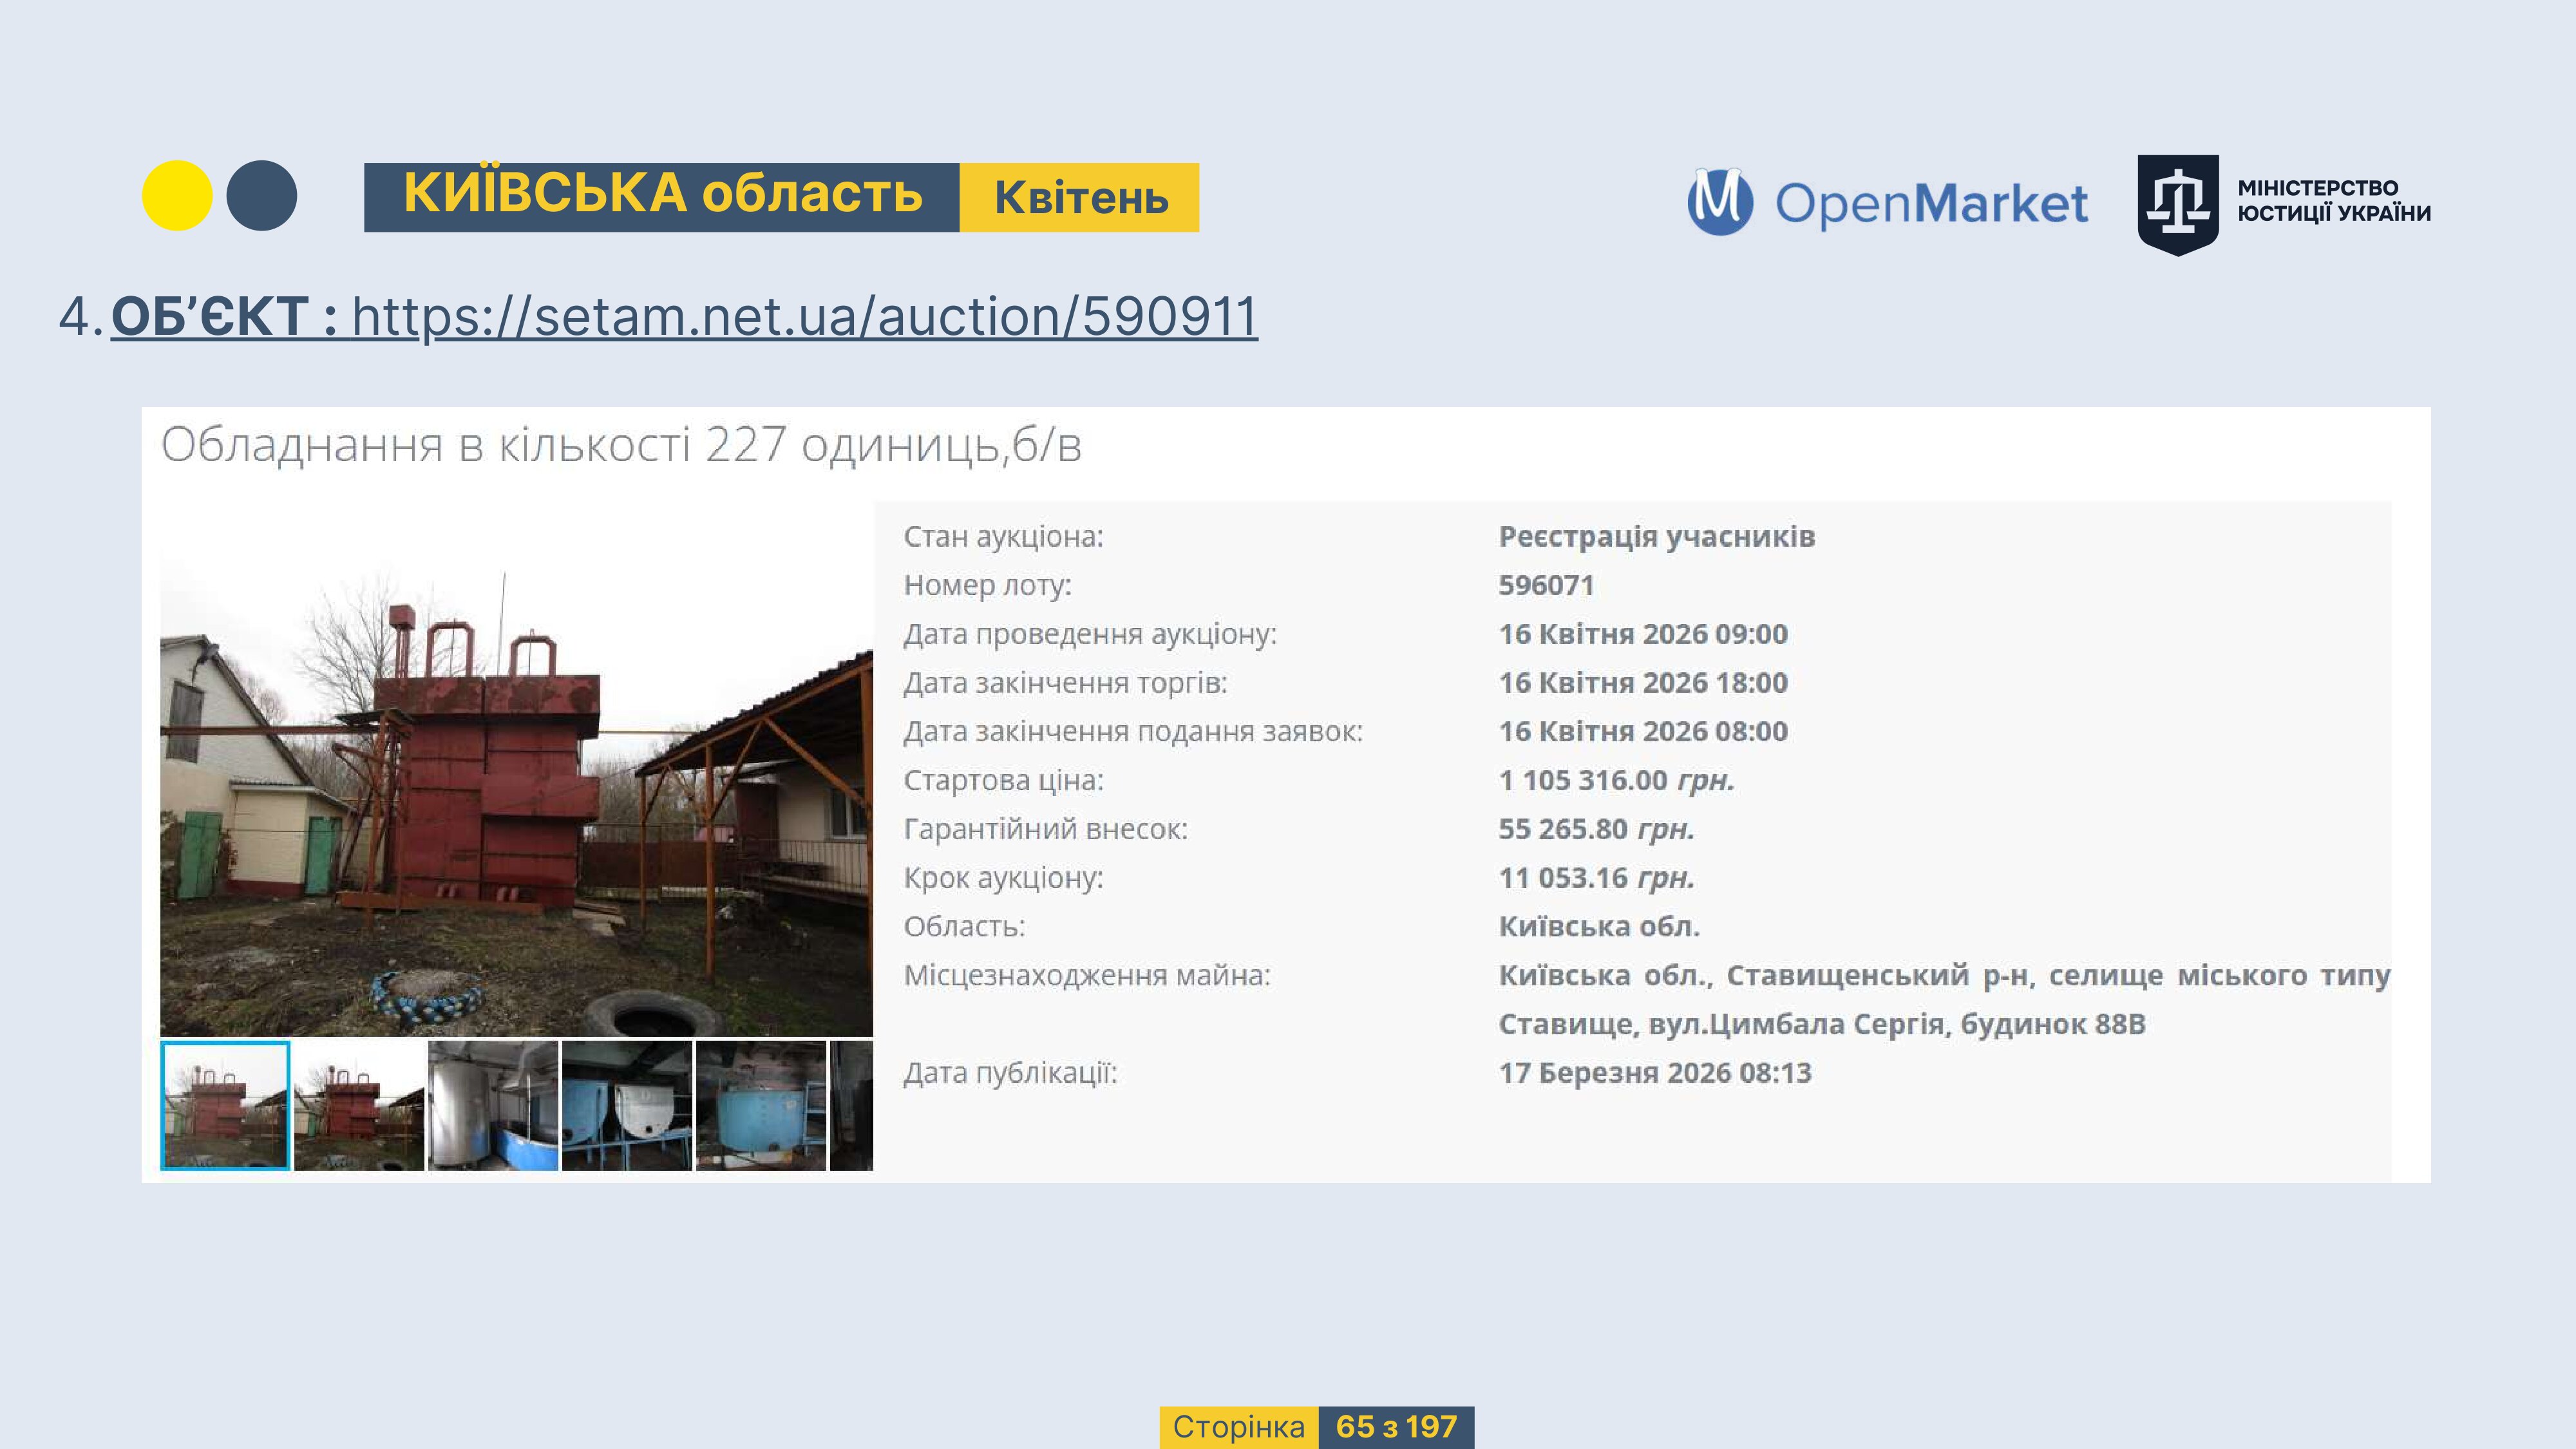The image size is (2576, 1449).
Task: Click the yellow circle decoration
Action: pos(177,196)
